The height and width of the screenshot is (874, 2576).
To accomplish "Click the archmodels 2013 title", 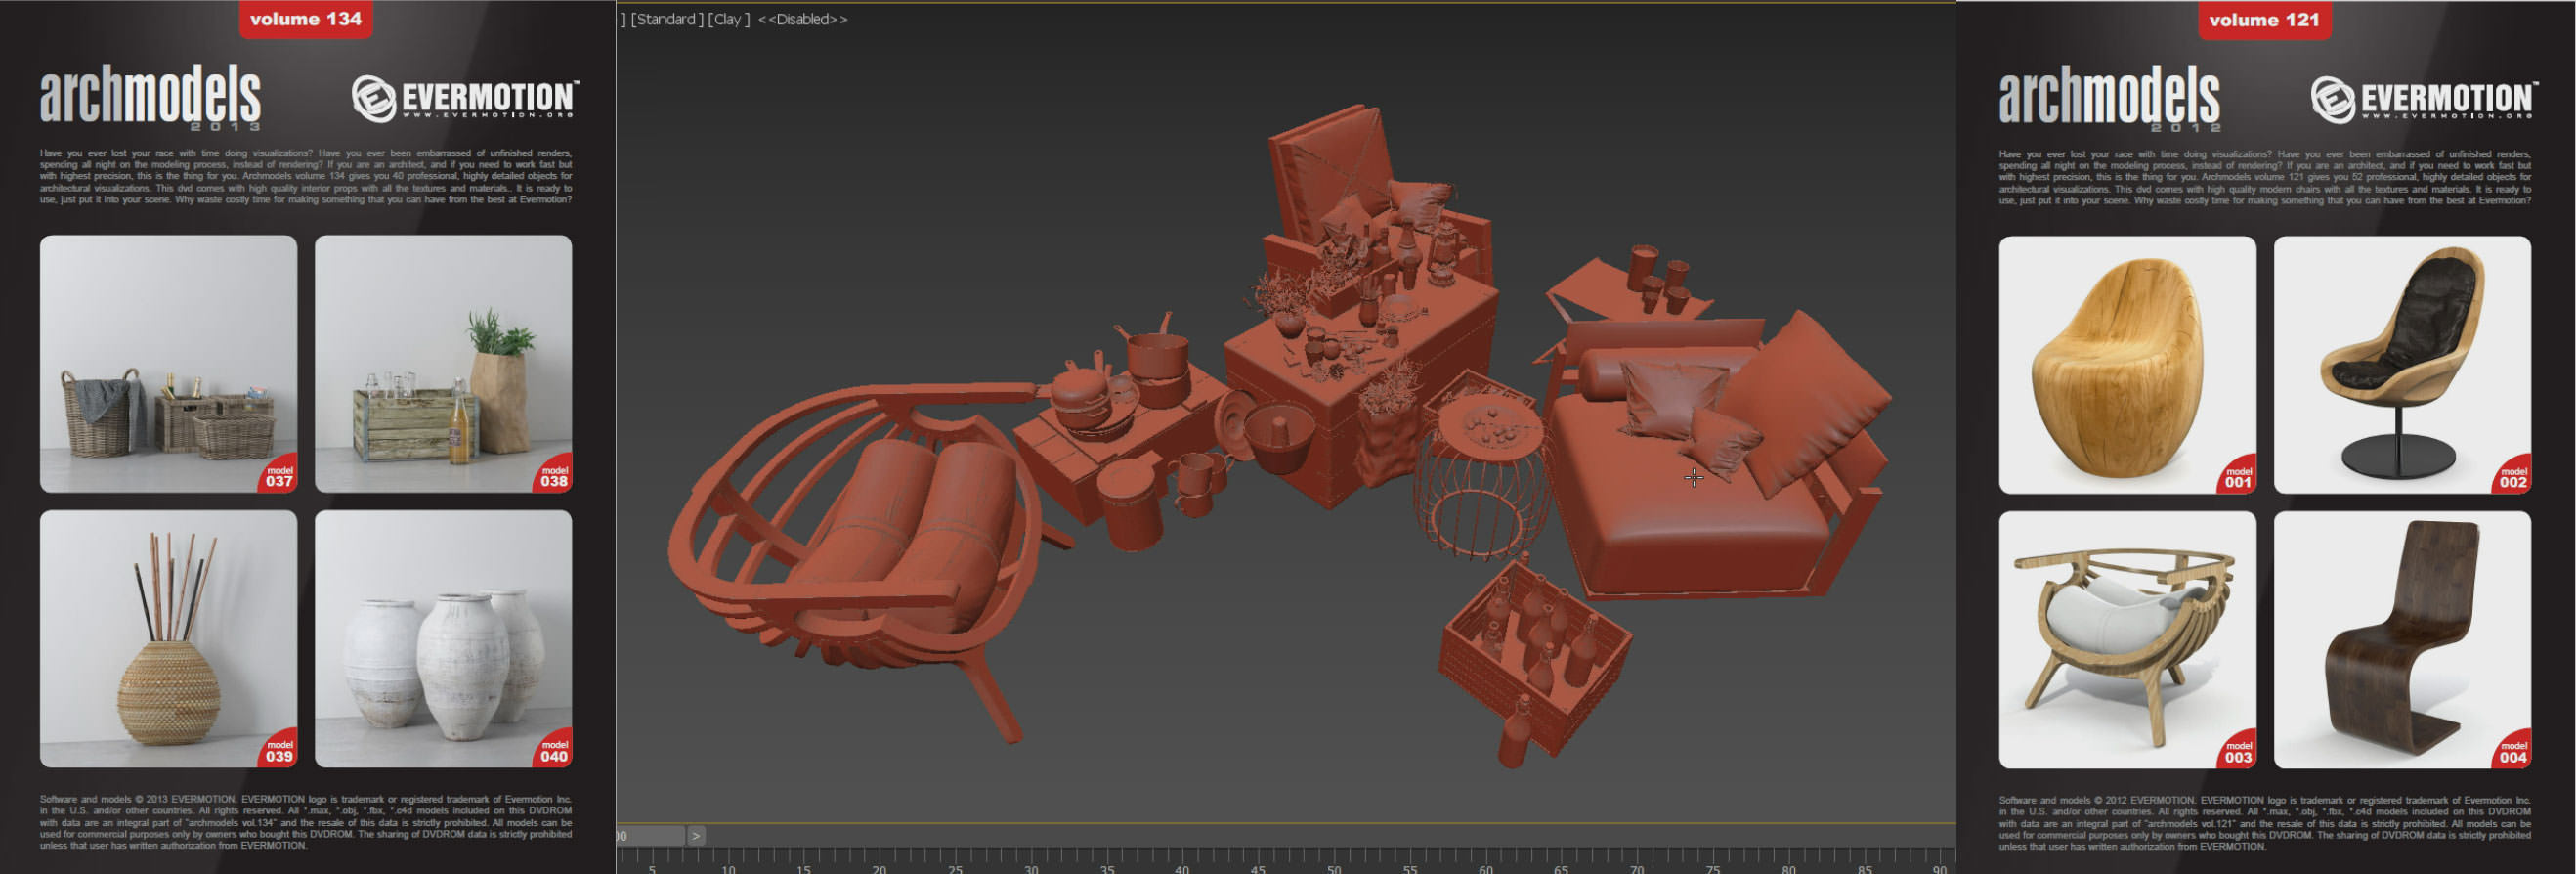I will [x=150, y=97].
